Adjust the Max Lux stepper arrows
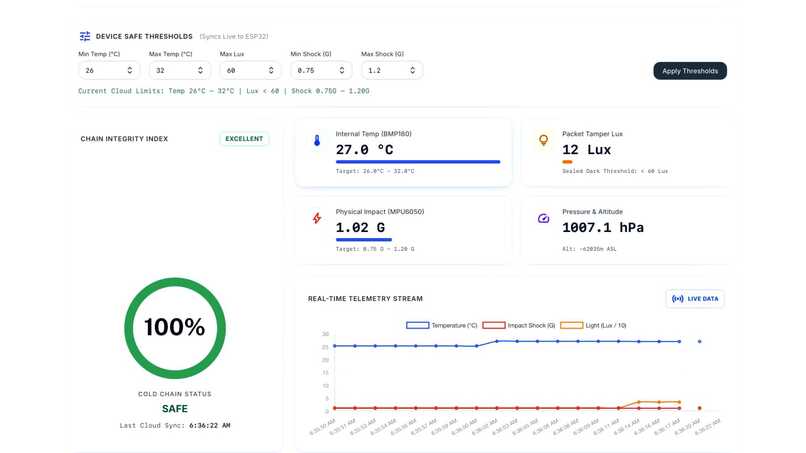 coord(271,70)
